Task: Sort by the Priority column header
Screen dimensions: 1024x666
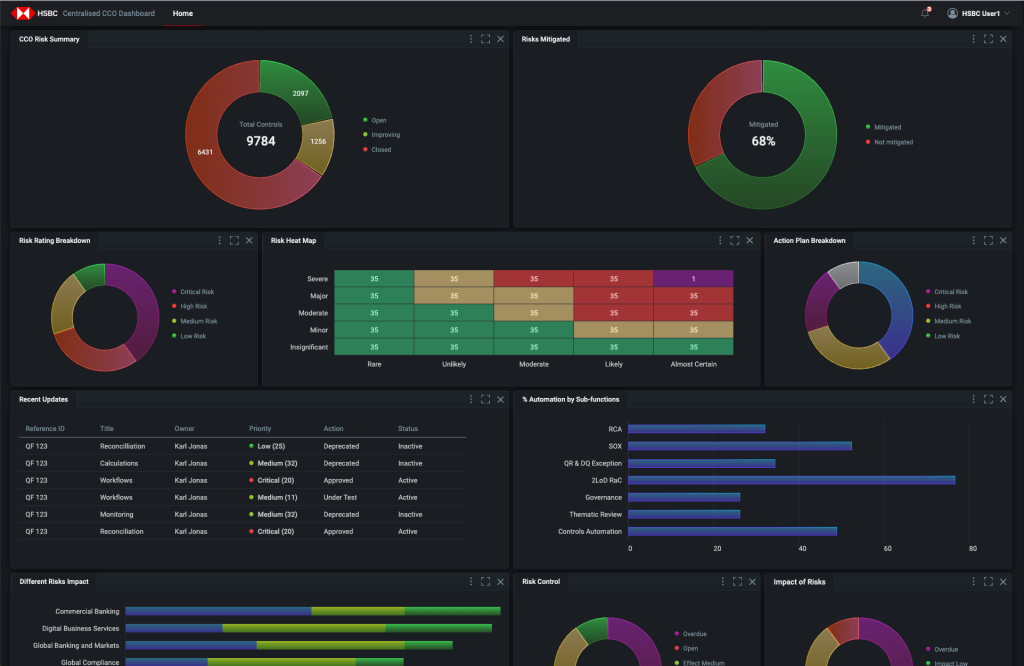Action: point(260,429)
